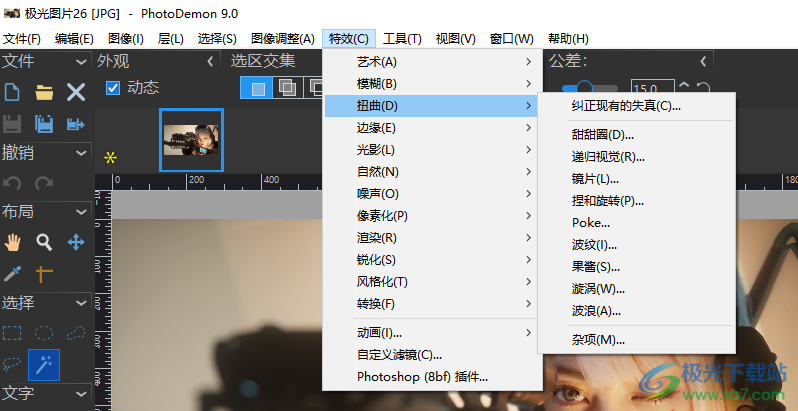Open the 像素化(P) submenu

tap(431, 216)
